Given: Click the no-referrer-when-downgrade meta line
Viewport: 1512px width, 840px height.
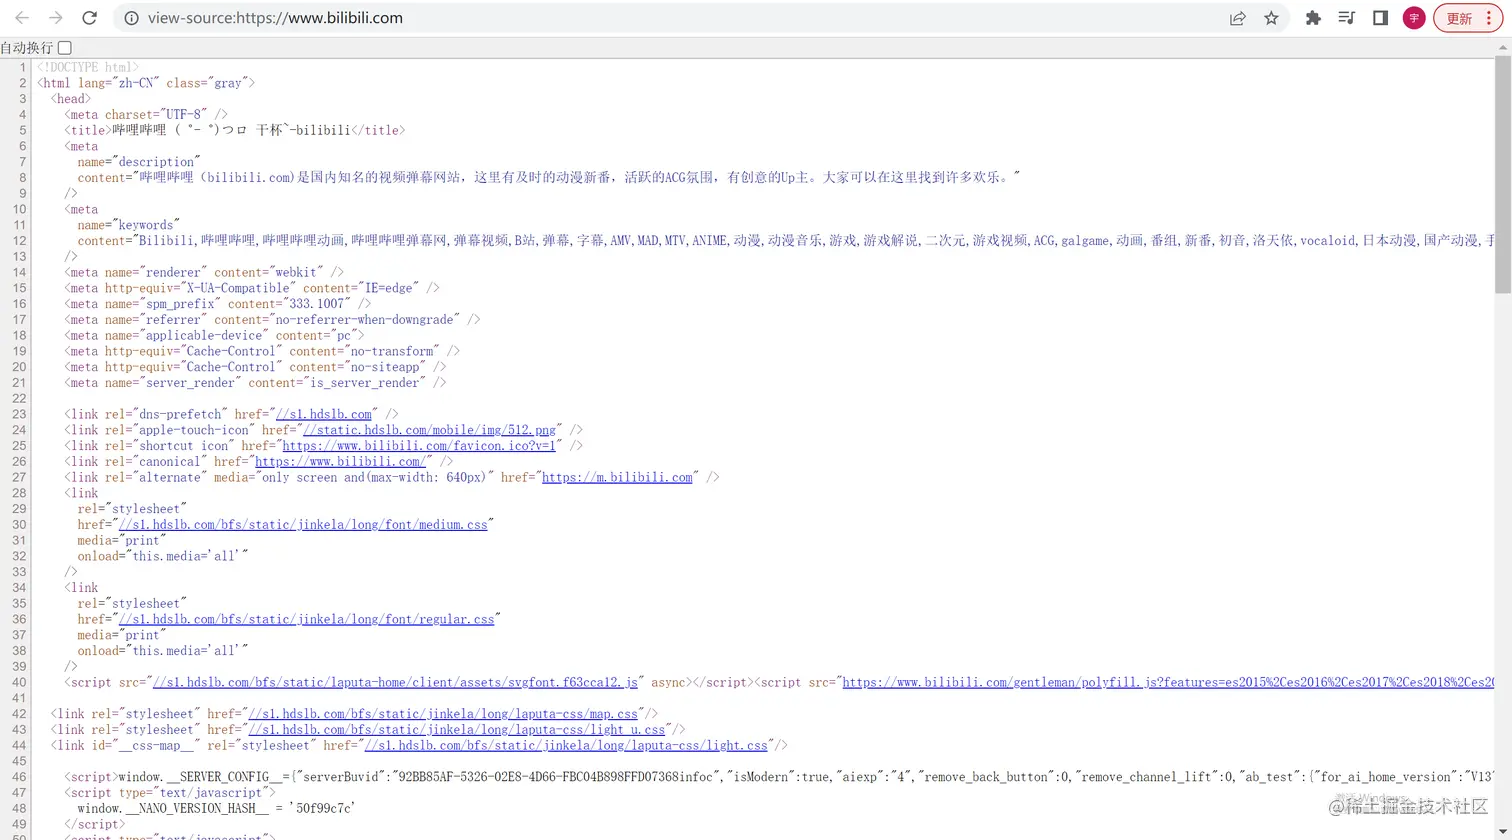Looking at the screenshot, I should coord(273,320).
